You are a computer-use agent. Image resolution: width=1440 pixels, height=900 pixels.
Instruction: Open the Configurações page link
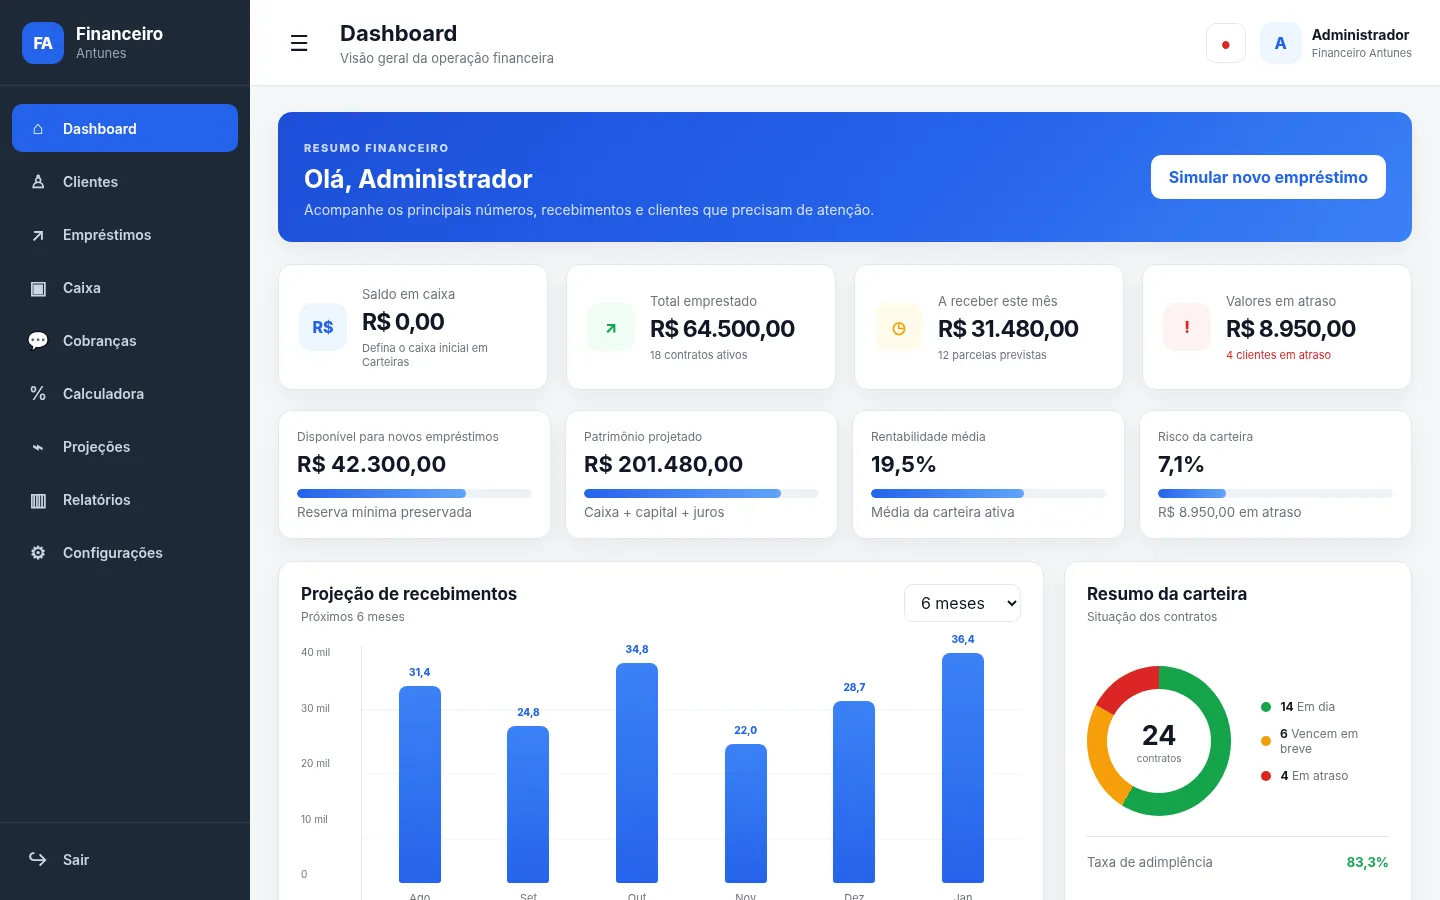pyautogui.click(x=125, y=552)
